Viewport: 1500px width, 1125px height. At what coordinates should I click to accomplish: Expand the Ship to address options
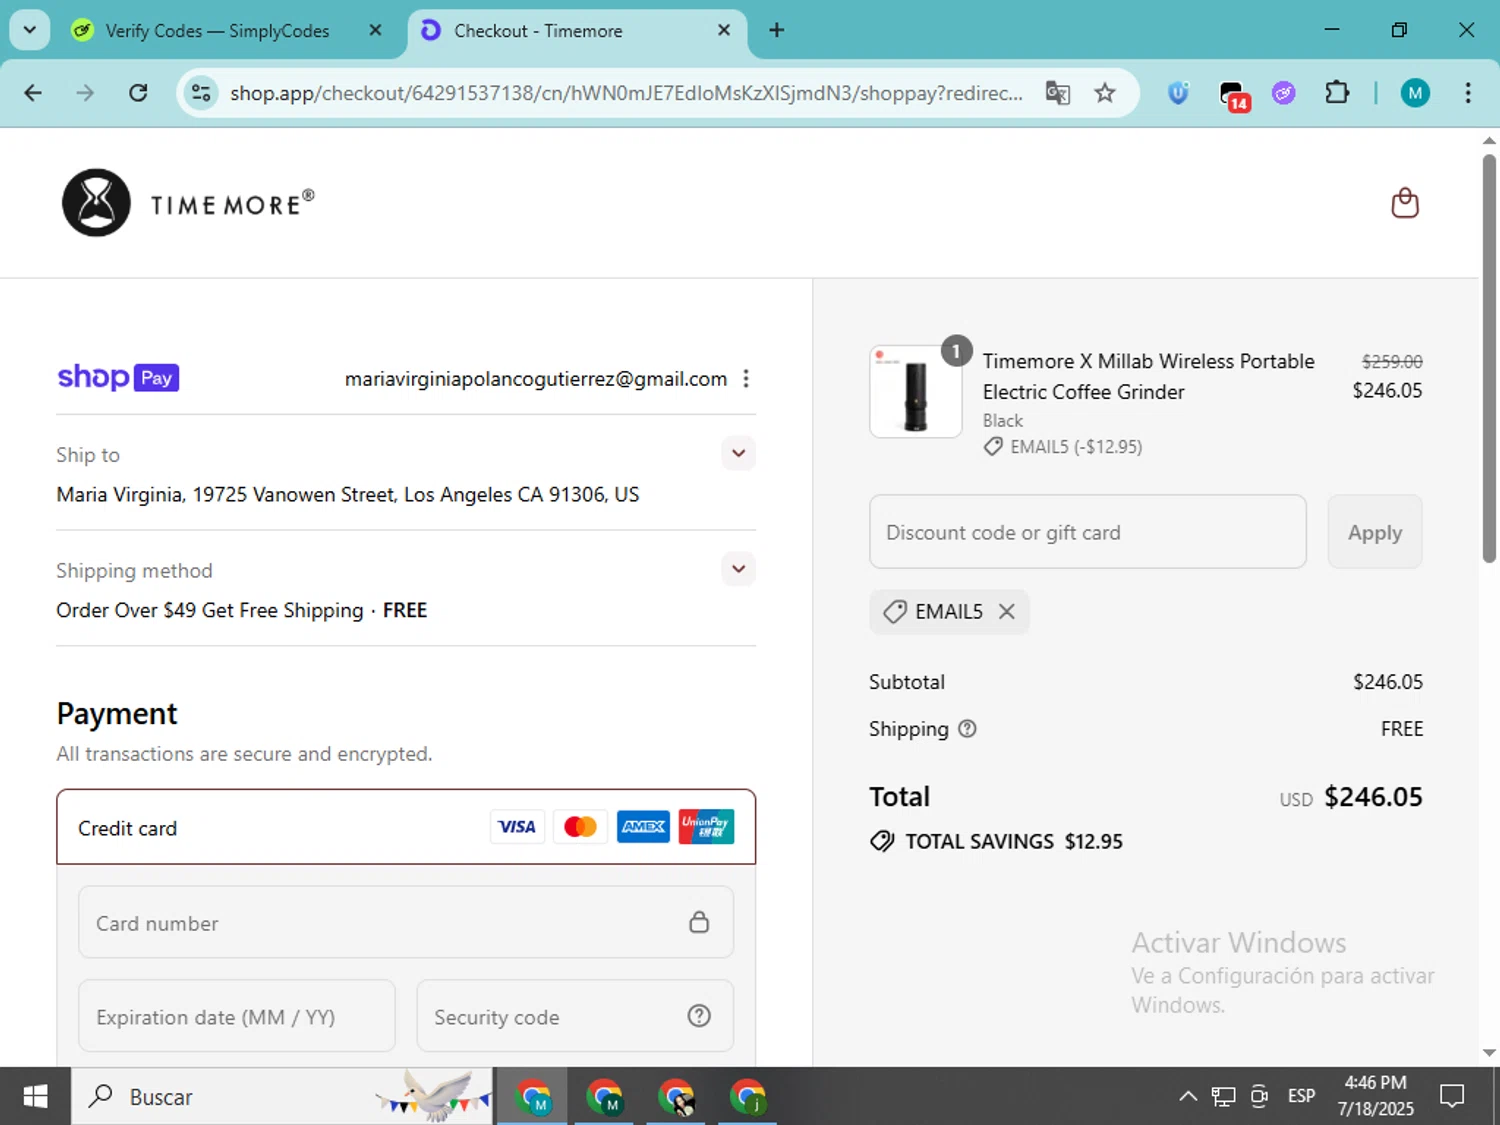[x=738, y=453]
